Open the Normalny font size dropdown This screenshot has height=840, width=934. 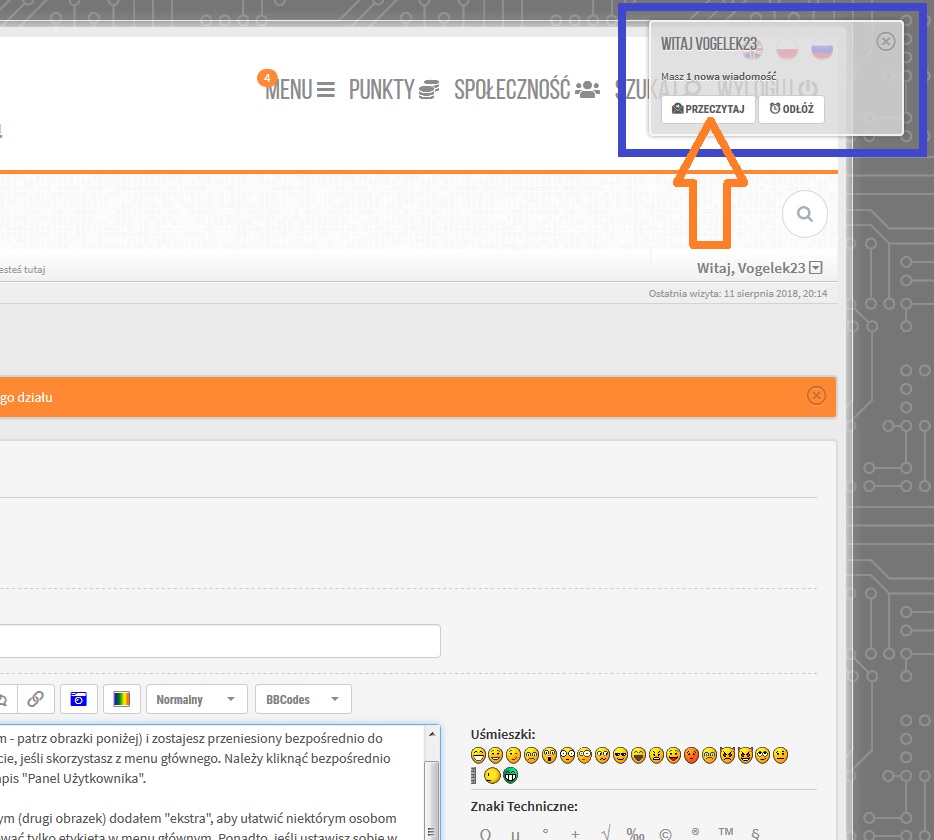(x=197, y=699)
